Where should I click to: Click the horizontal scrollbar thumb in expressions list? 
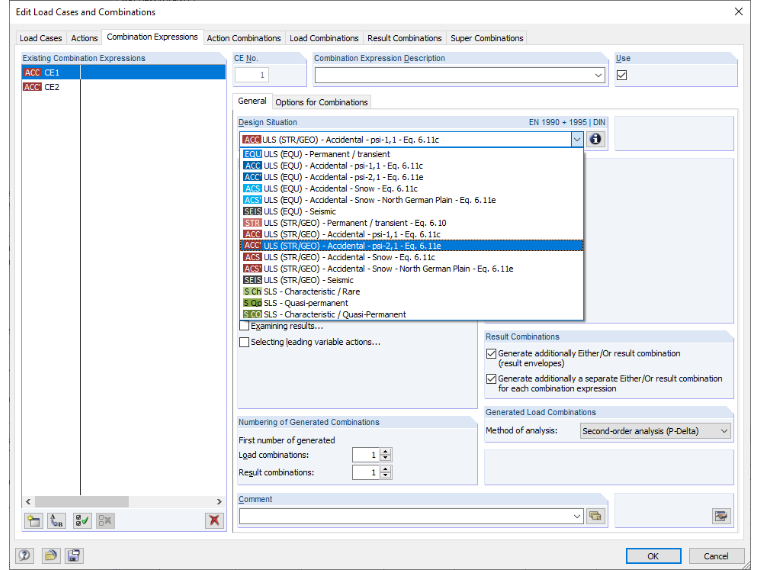(x=82, y=502)
